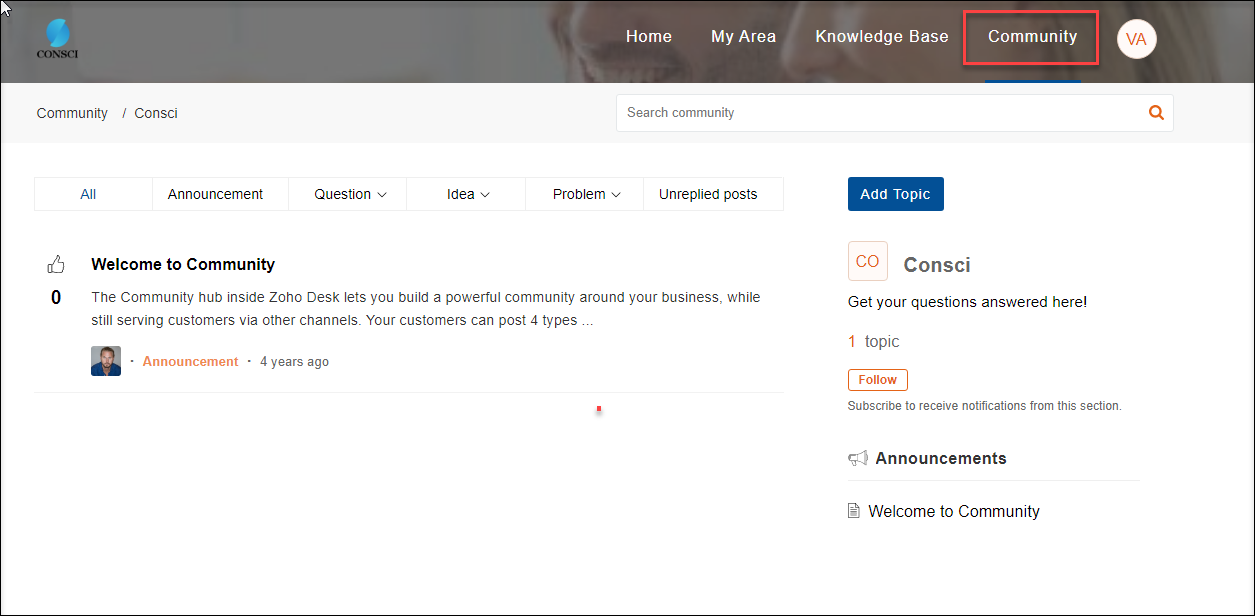The image size is (1255, 616).
Task: Open the VA user avatar menu
Action: pos(1136,39)
